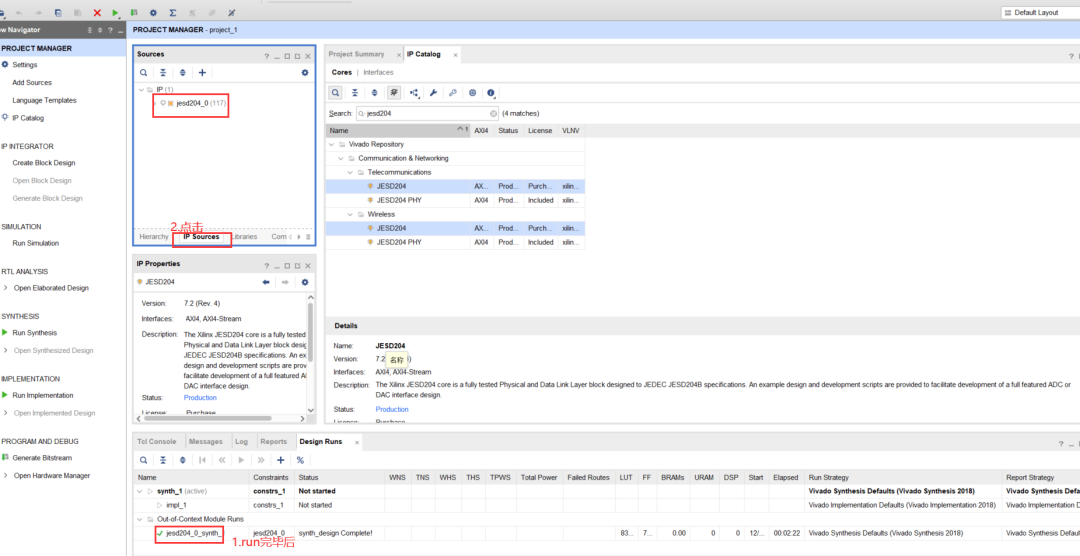Click Run Synthesis in Flow Navigator
The width and height of the screenshot is (1080, 556).
point(34,333)
